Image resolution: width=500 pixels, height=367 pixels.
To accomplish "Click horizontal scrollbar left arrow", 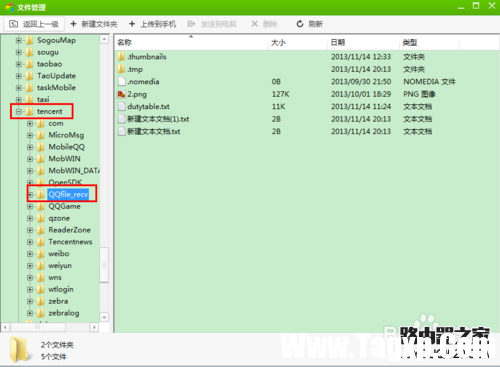I will tap(5, 327).
